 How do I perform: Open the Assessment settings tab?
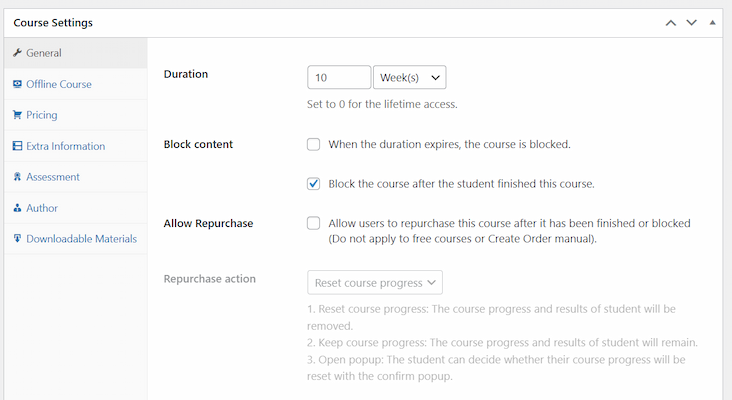pyautogui.click(x=53, y=177)
